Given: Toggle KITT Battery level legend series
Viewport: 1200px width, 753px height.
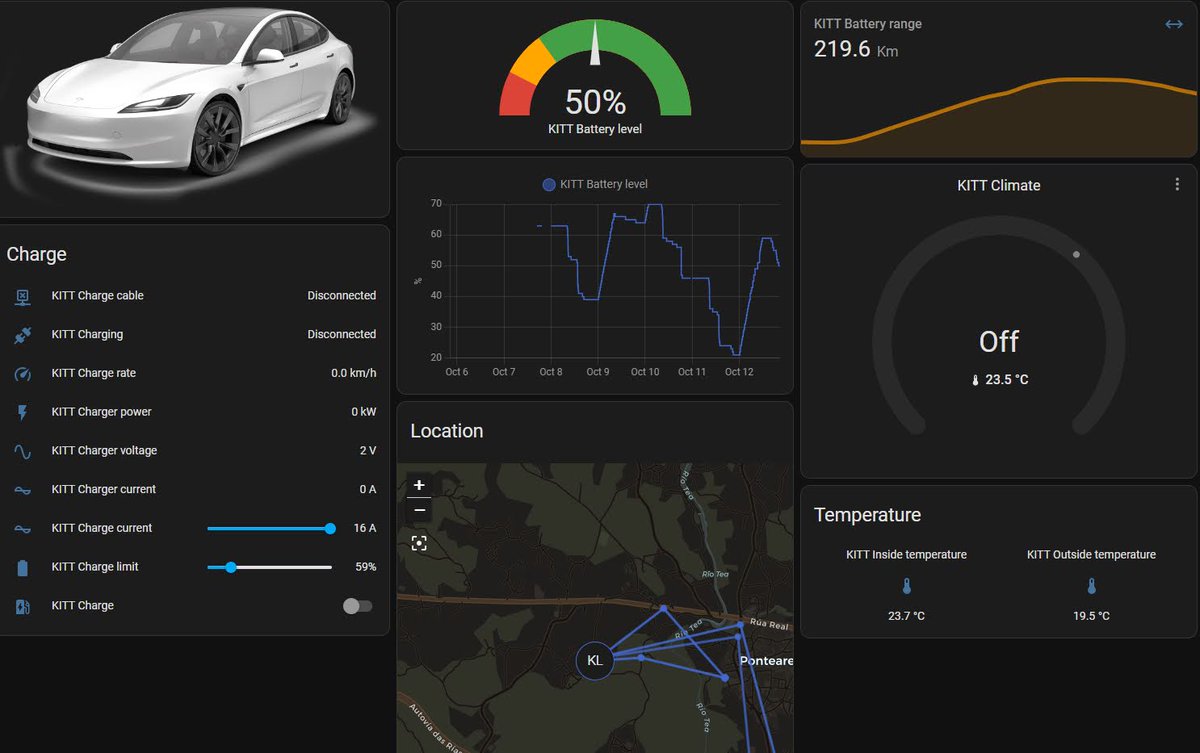Looking at the screenshot, I should (595, 184).
